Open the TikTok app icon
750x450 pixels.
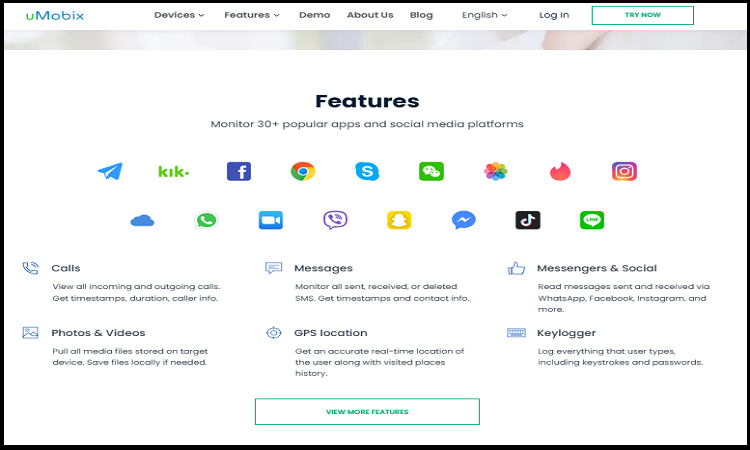click(528, 220)
